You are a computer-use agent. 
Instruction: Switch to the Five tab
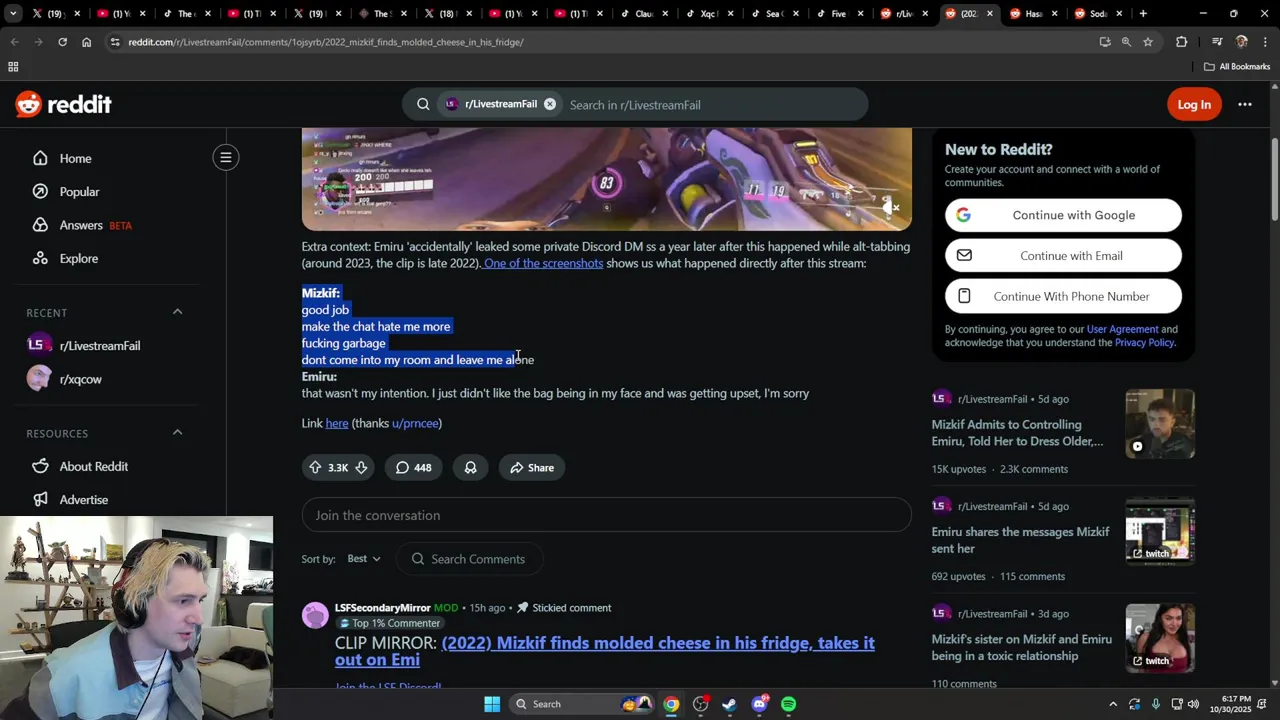point(839,14)
